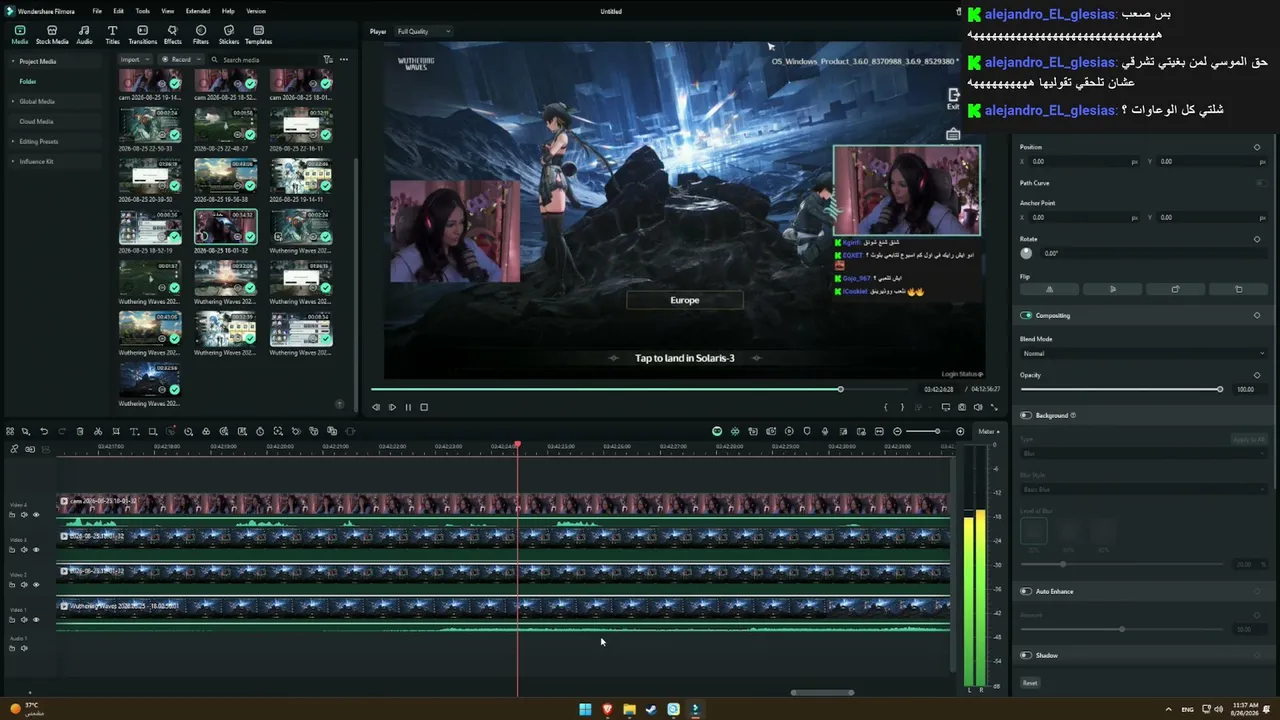
Task: Open the Stock Media tab
Action: pos(52,35)
